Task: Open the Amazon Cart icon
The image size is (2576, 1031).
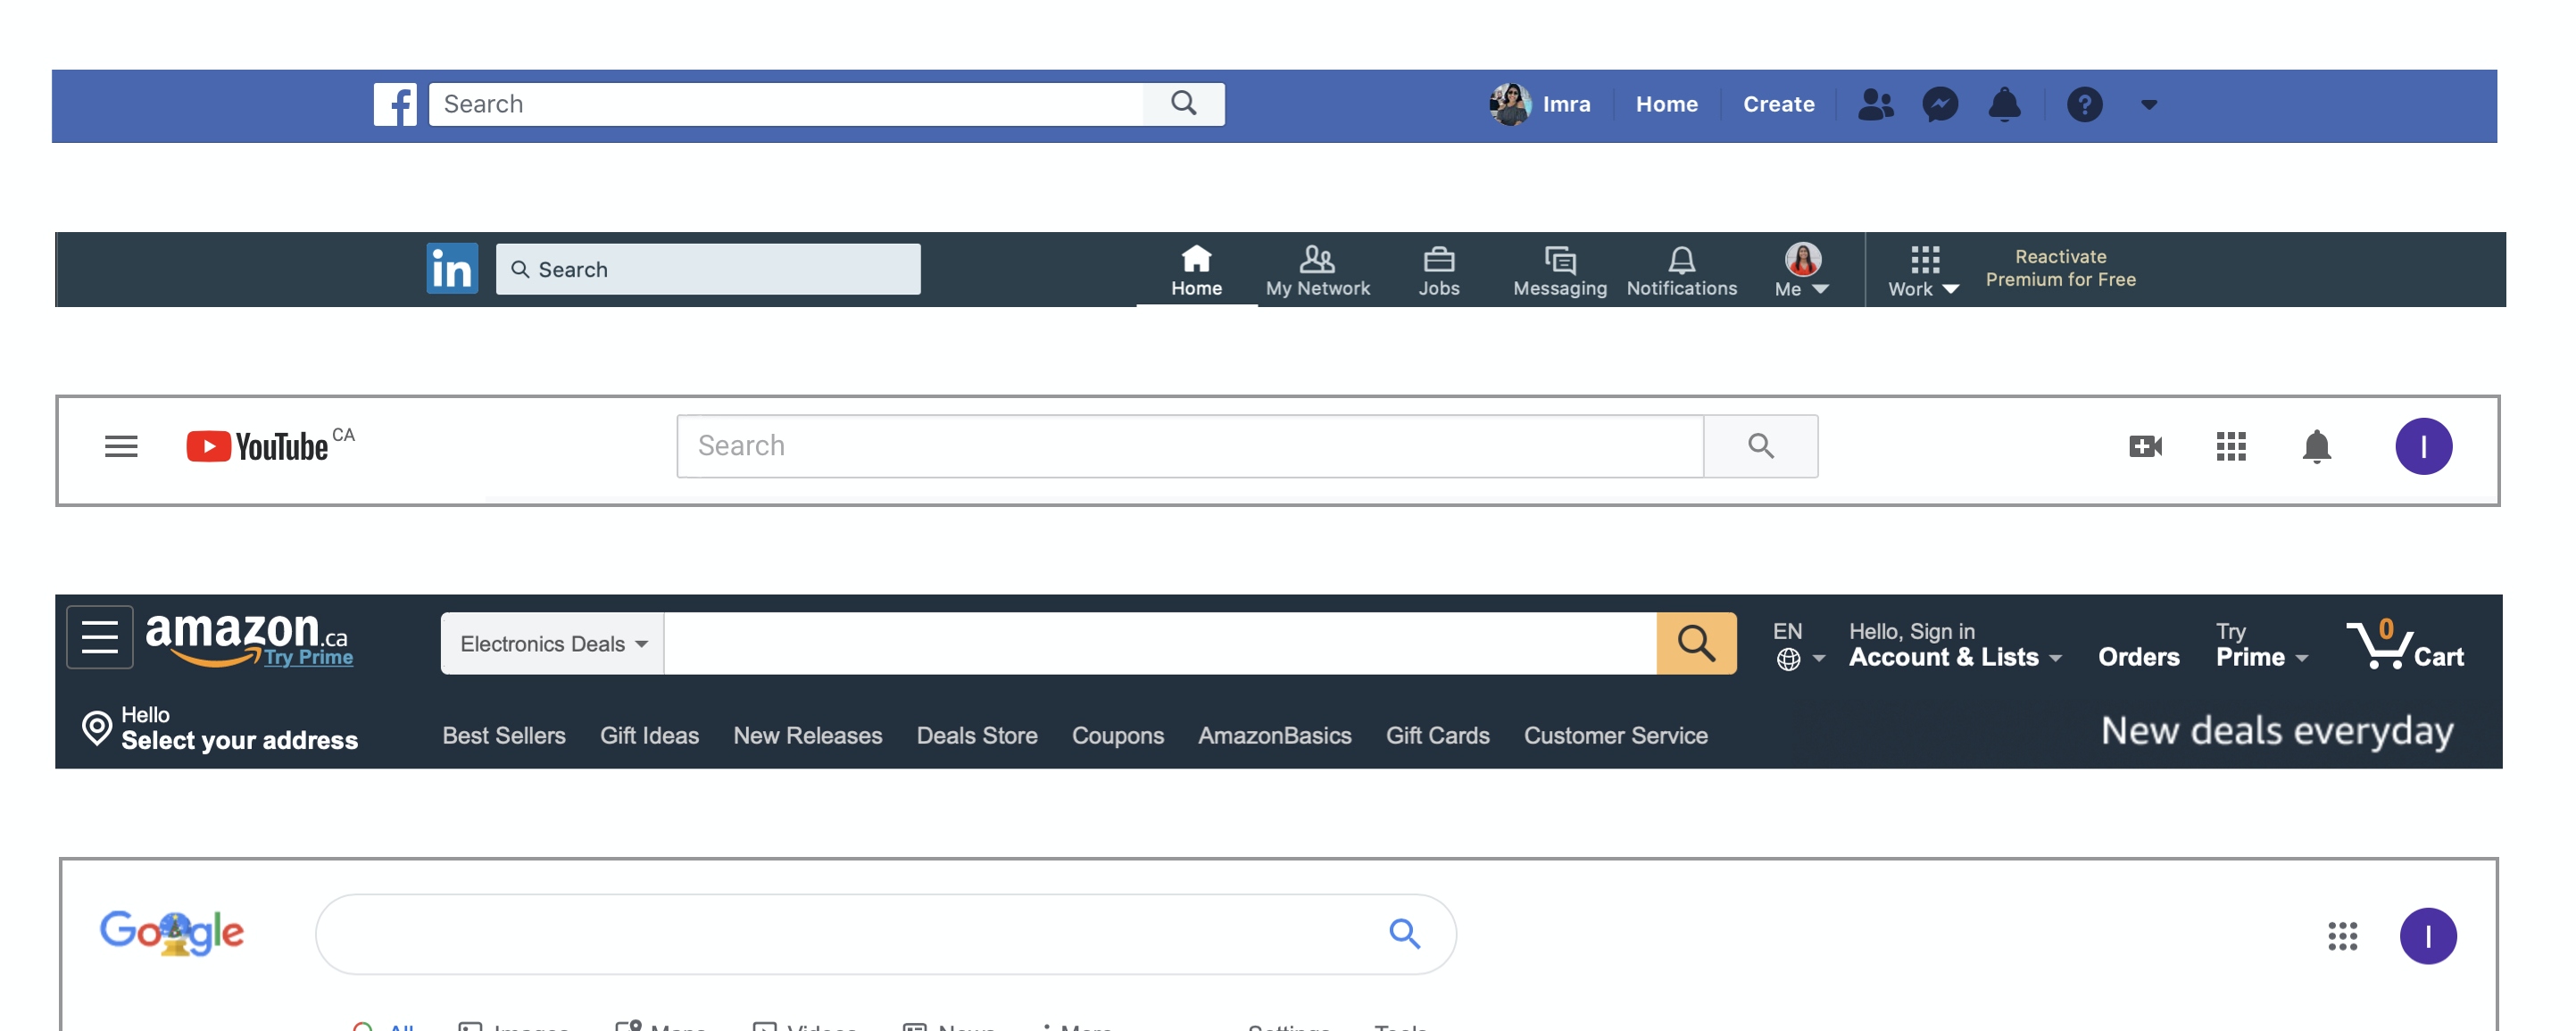Action: coord(2404,644)
